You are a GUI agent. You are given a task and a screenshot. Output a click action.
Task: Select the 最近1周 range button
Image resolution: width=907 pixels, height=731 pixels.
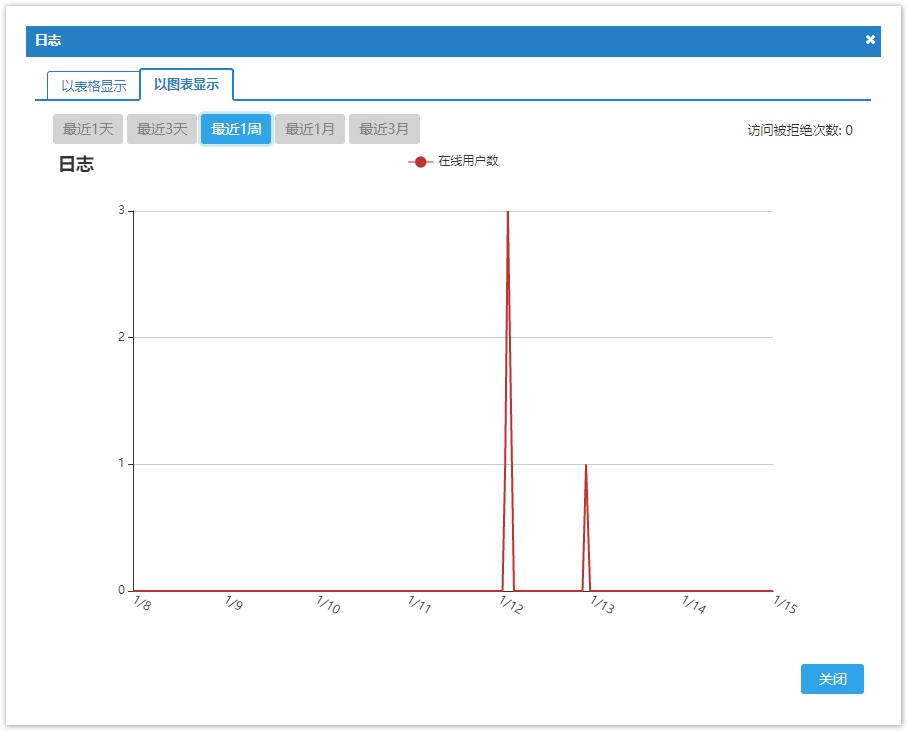pyautogui.click(x=236, y=128)
